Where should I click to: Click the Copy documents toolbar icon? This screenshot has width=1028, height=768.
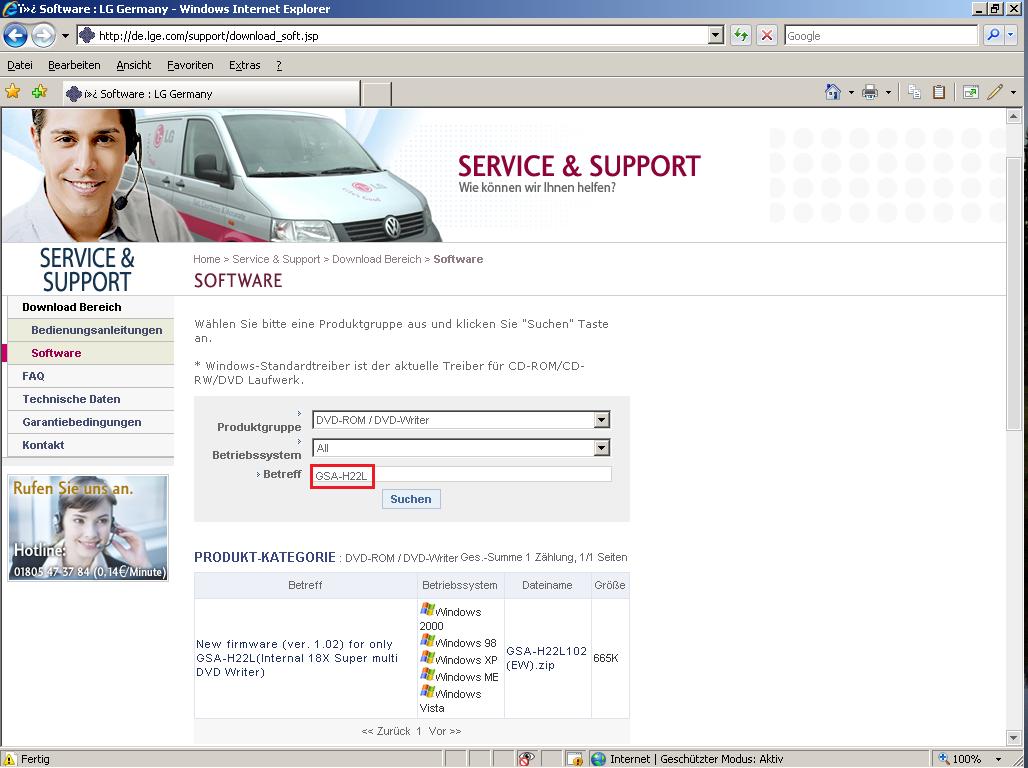pyautogui.click(x=915, y=92)
